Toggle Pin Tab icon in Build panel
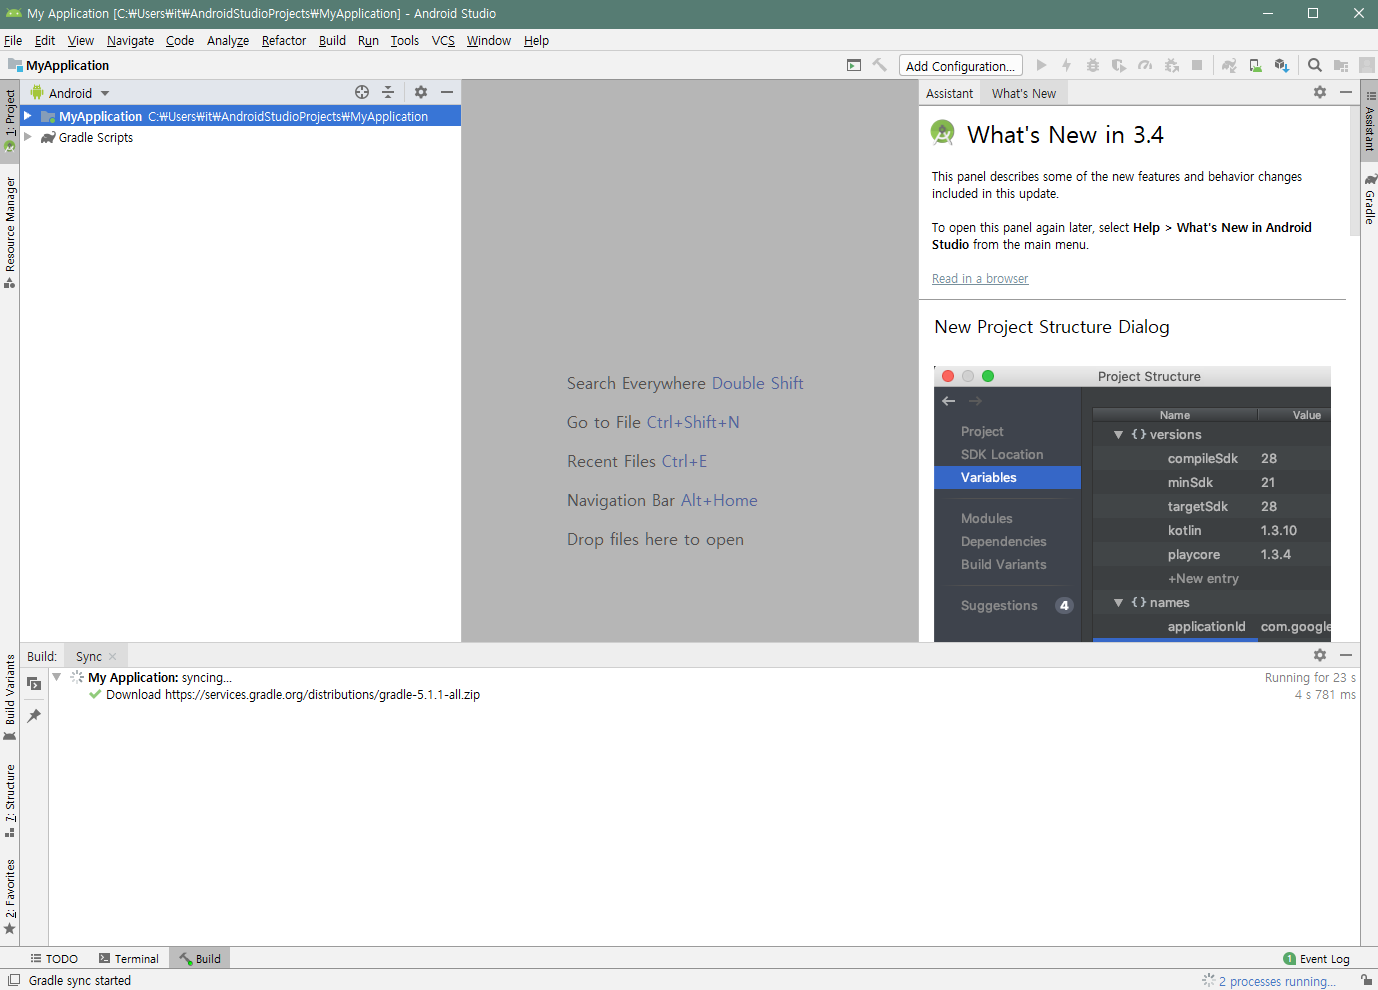The image size is (1378, 990). pyautogui.click(x=34, y=716)
